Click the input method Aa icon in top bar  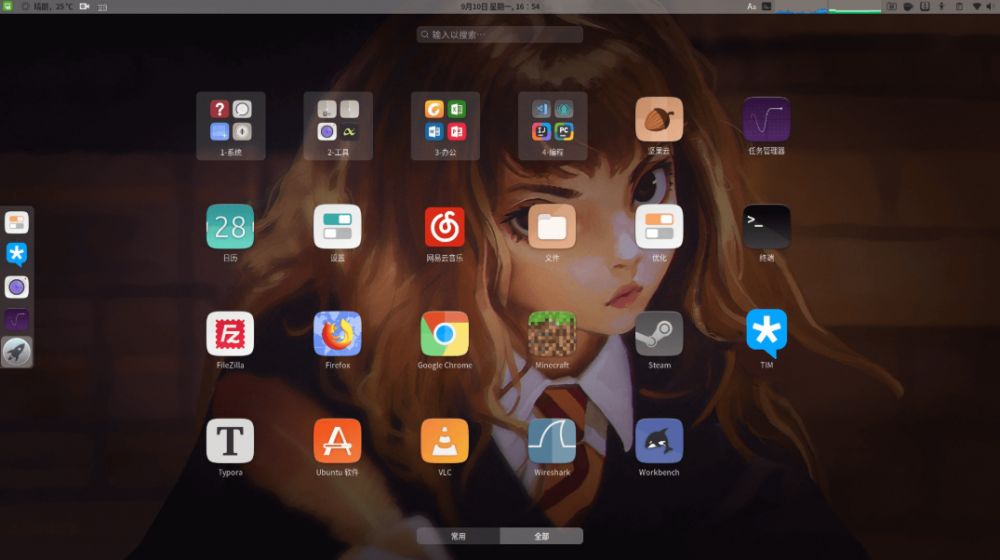click(751, 6)
